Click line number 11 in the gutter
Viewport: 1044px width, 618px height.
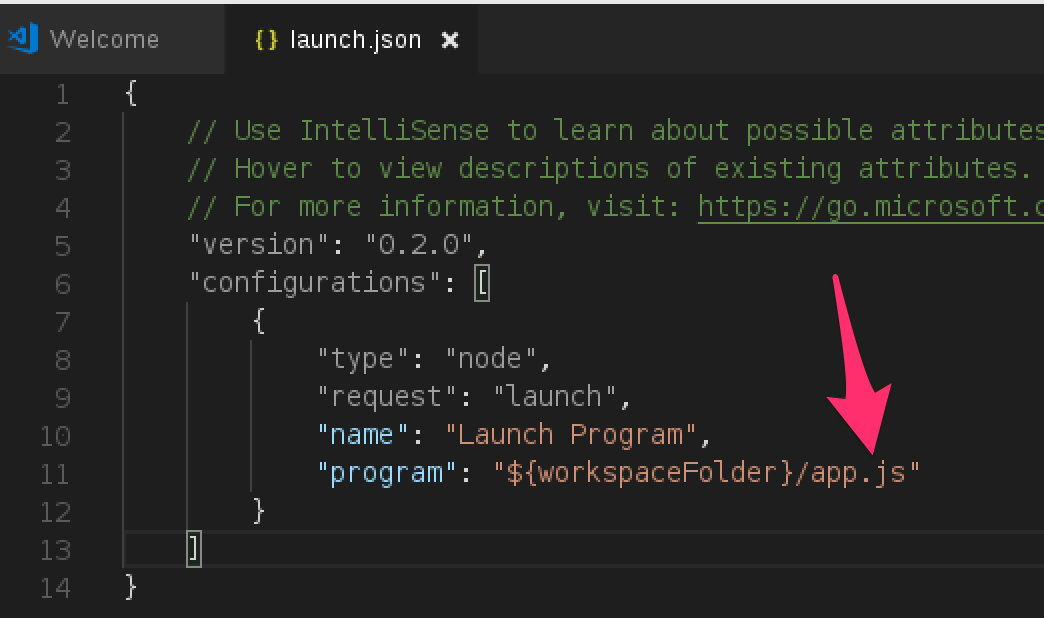pos(55,473)
